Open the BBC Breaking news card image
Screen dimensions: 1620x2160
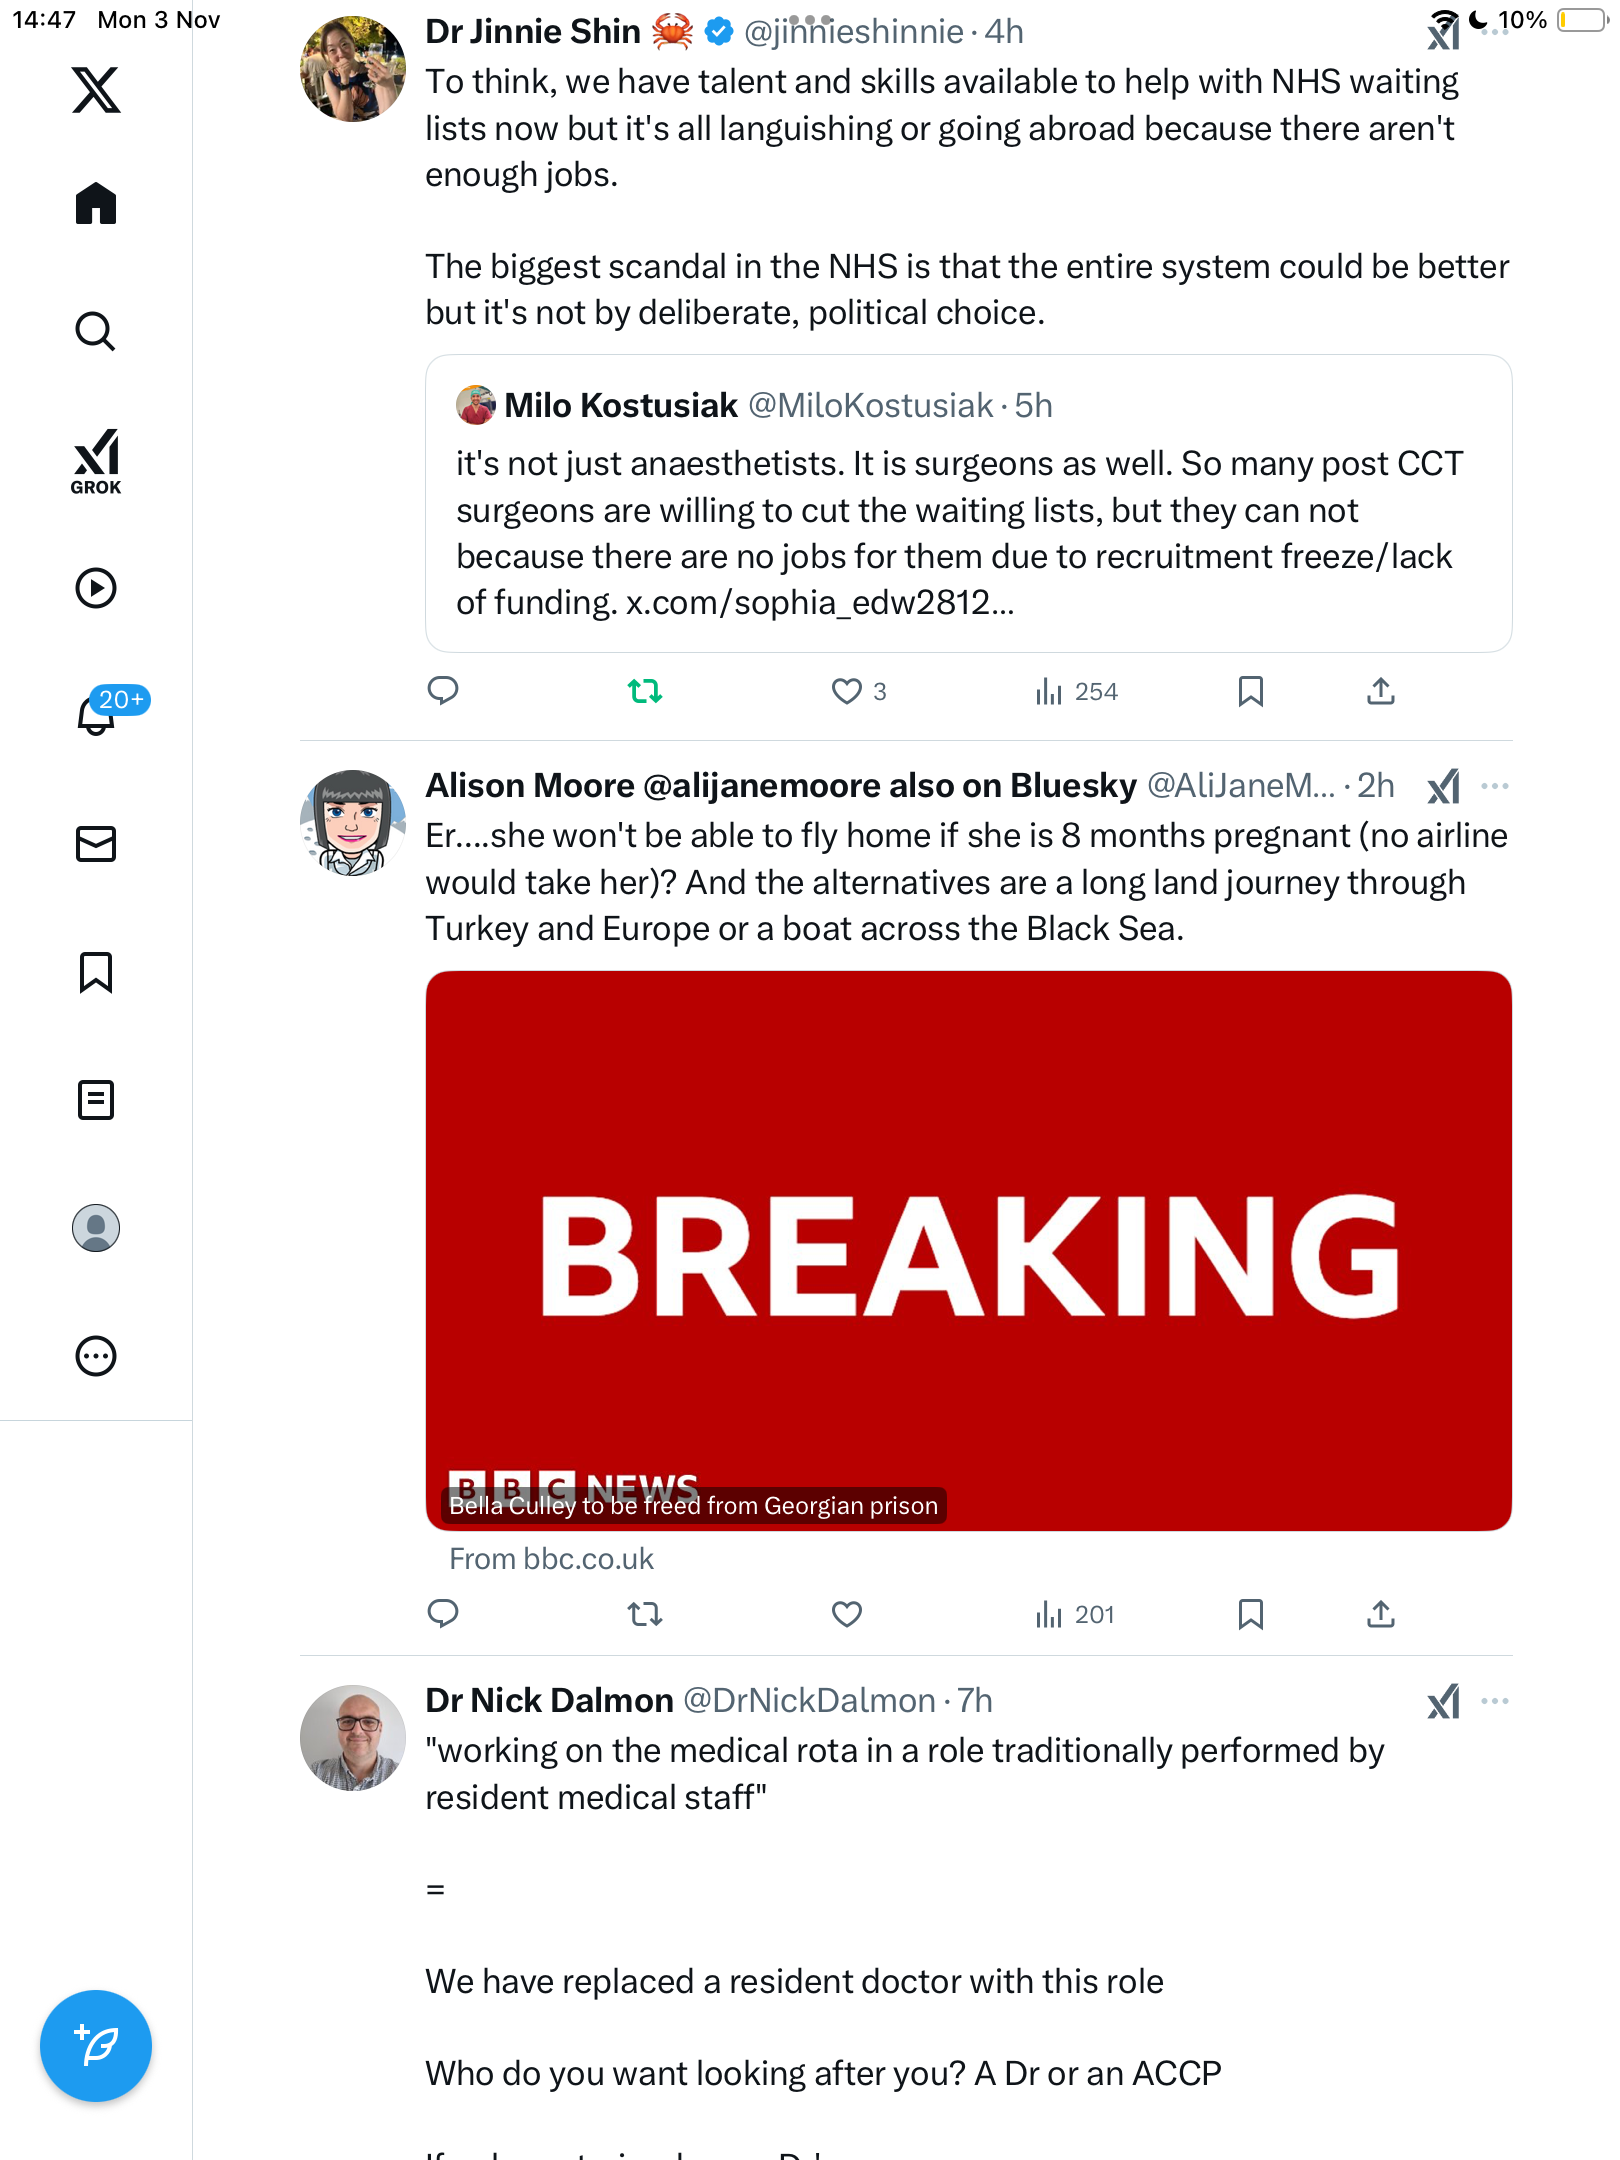[x=968, y=1250]
